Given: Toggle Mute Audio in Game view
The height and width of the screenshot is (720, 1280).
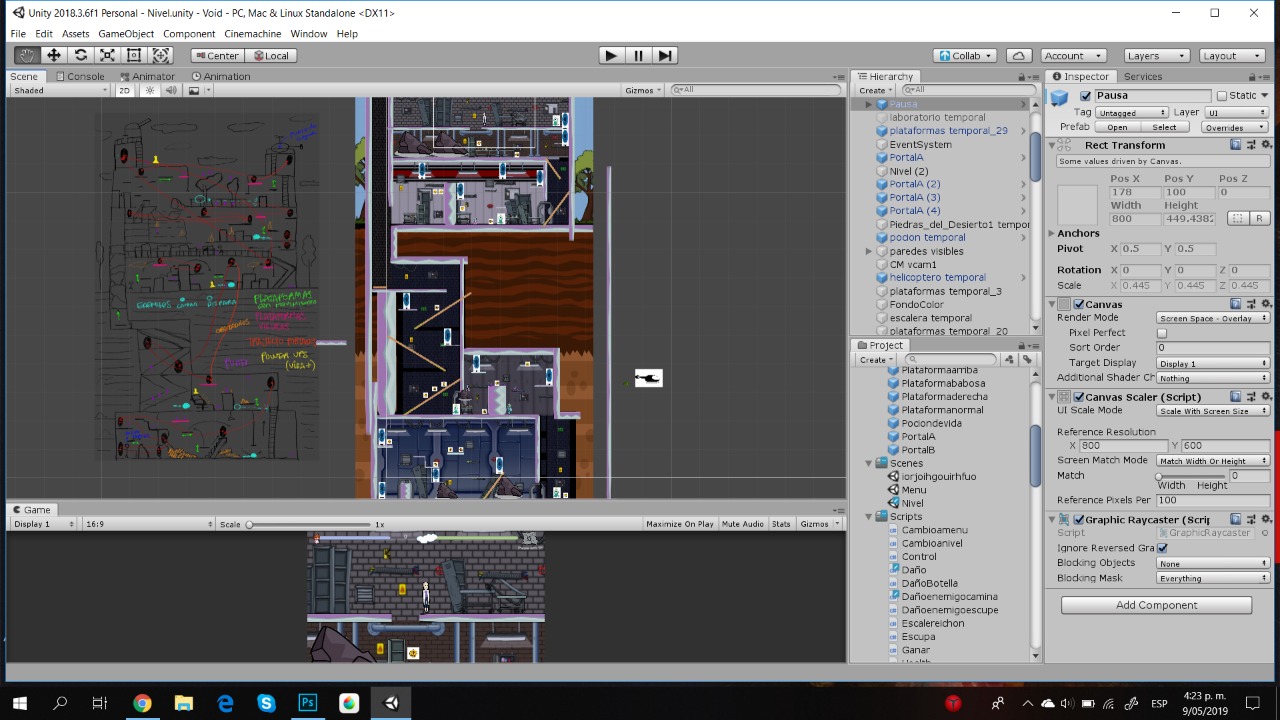Looking at the screenshot, I should 742,524.
